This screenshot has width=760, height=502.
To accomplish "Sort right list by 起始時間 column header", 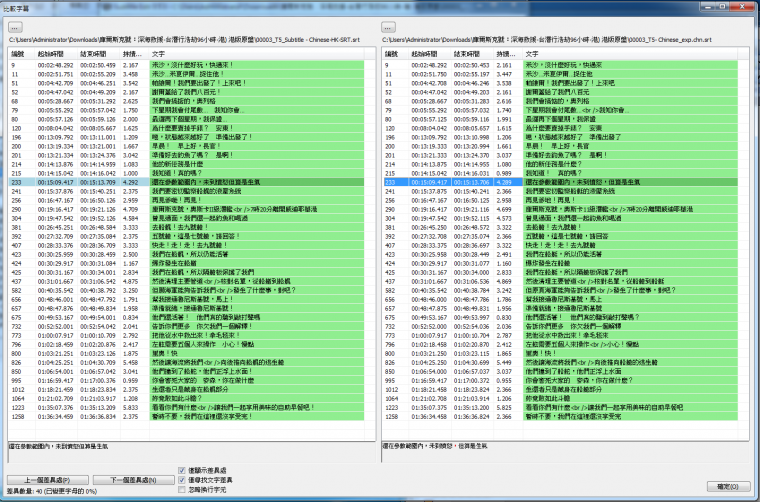I will tap(430, 54).
